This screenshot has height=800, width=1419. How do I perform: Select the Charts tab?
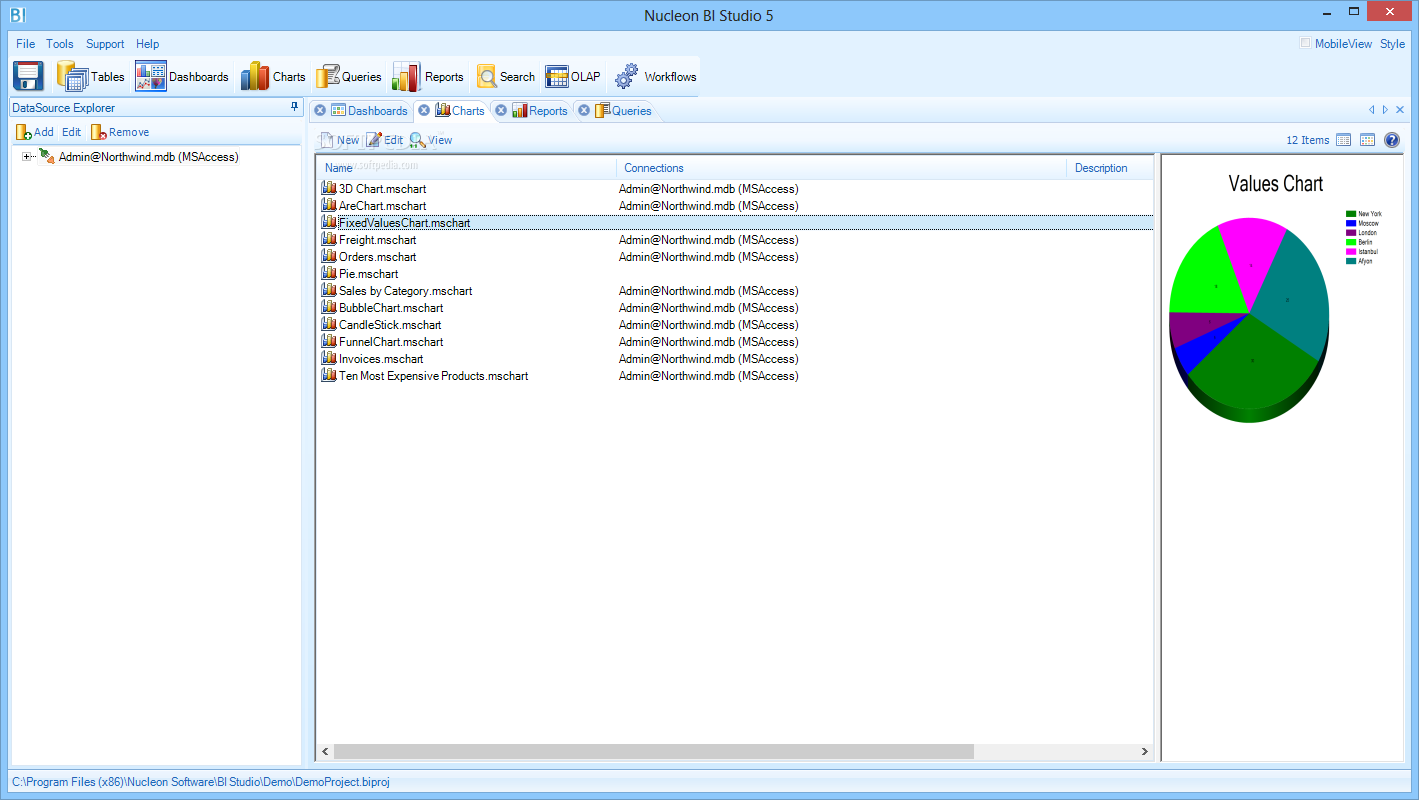459,110
